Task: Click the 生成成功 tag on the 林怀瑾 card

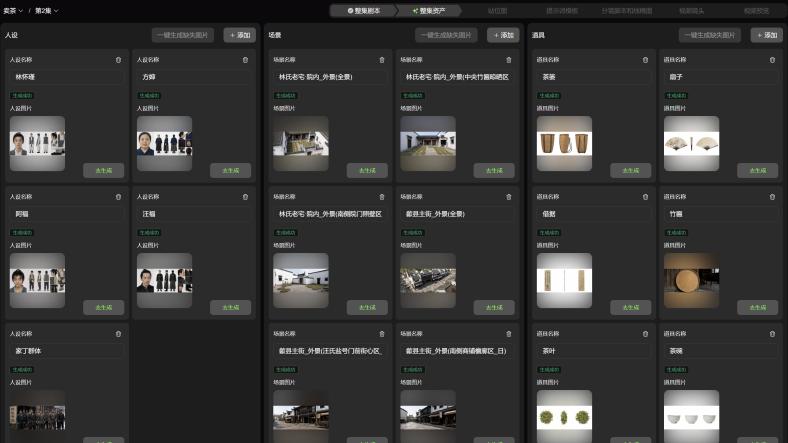Action: tap(22, 95)
